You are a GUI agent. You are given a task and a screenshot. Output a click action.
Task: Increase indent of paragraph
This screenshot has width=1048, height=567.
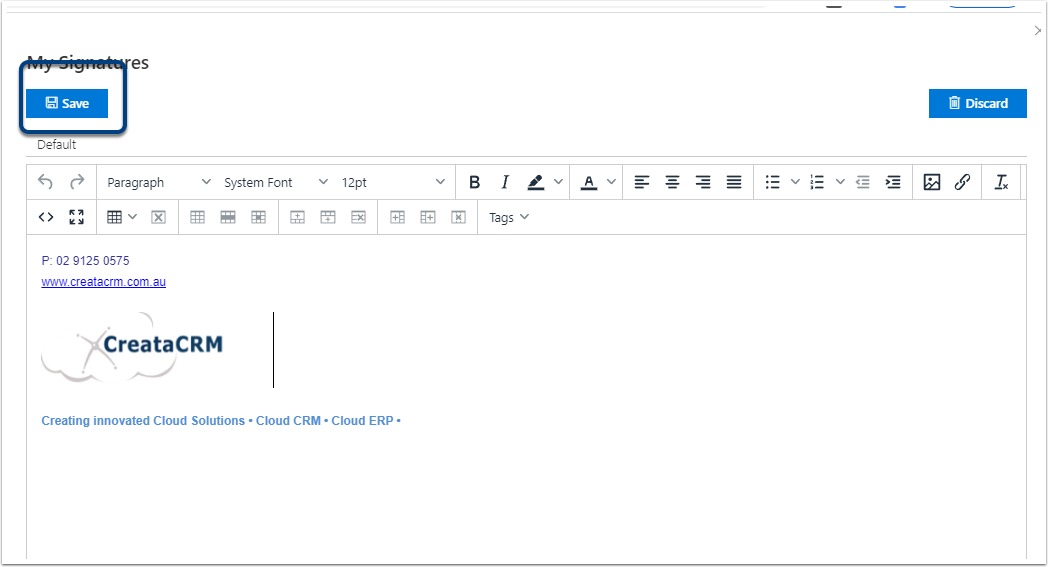(x=893, y=182)
